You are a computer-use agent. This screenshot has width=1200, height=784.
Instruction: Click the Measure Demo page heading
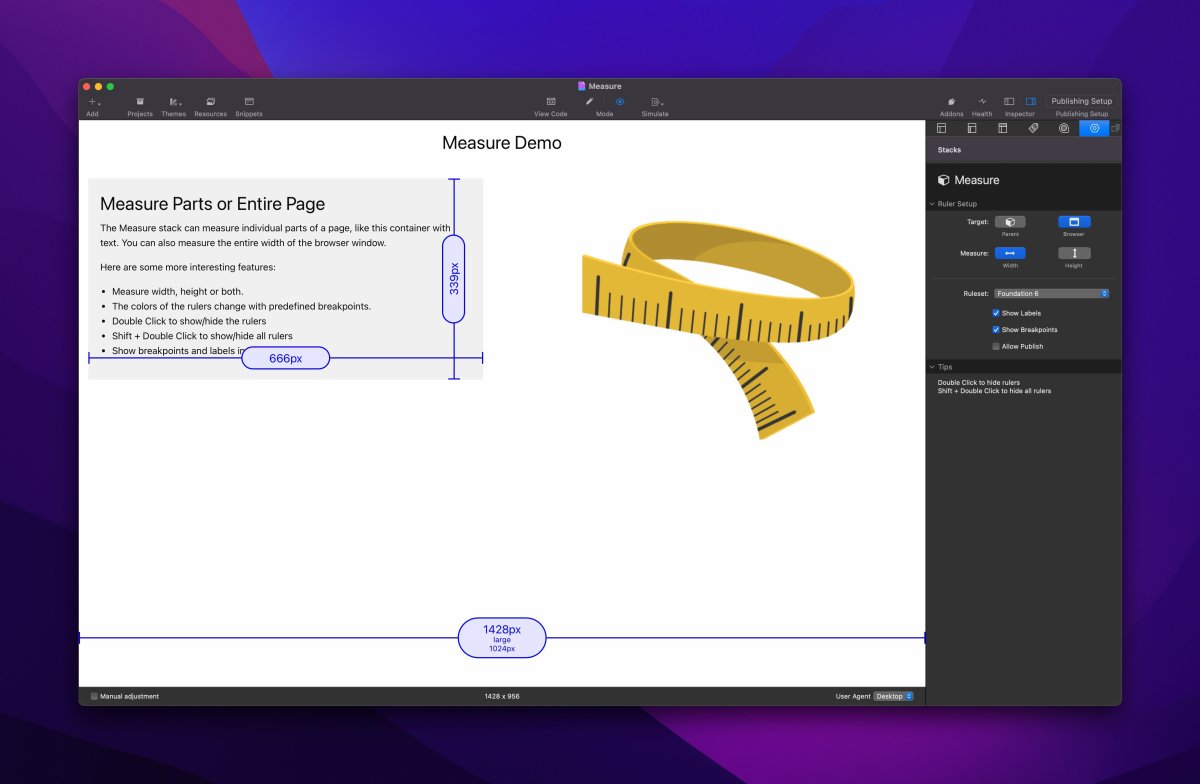[502, 143]
